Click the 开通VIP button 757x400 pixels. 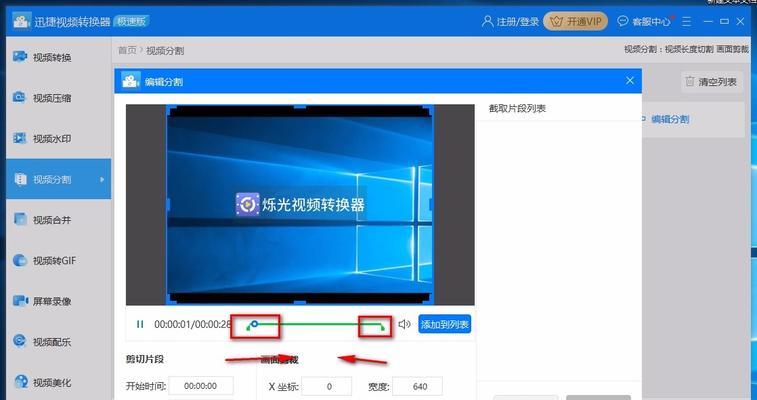pos(575,21)
